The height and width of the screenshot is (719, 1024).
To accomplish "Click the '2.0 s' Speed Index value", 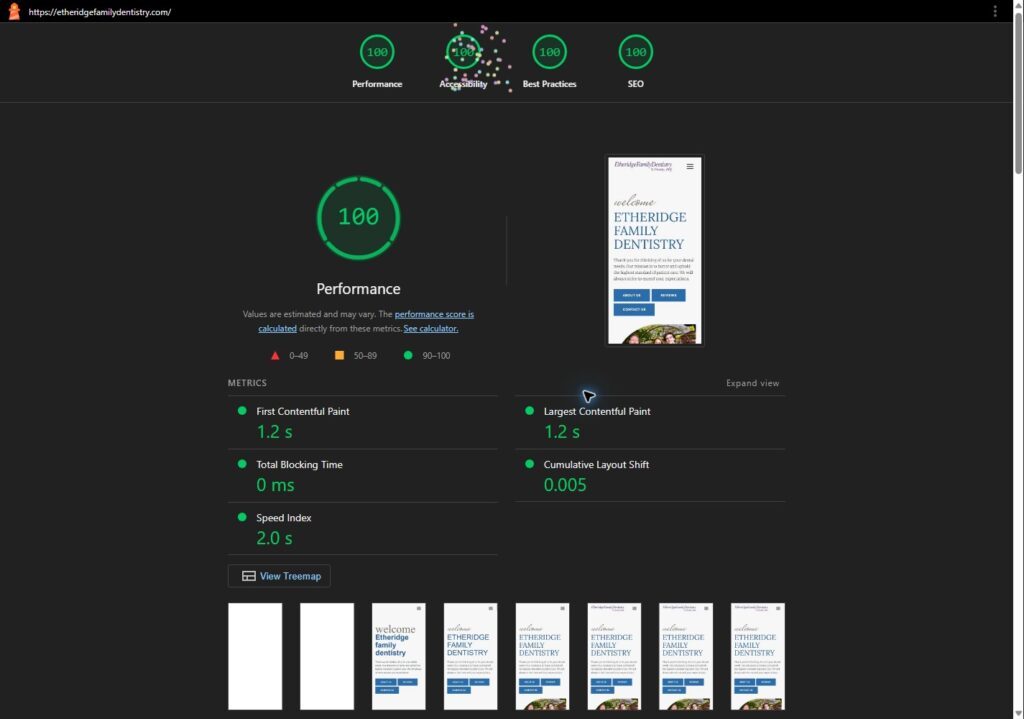I will click(274, 538).
